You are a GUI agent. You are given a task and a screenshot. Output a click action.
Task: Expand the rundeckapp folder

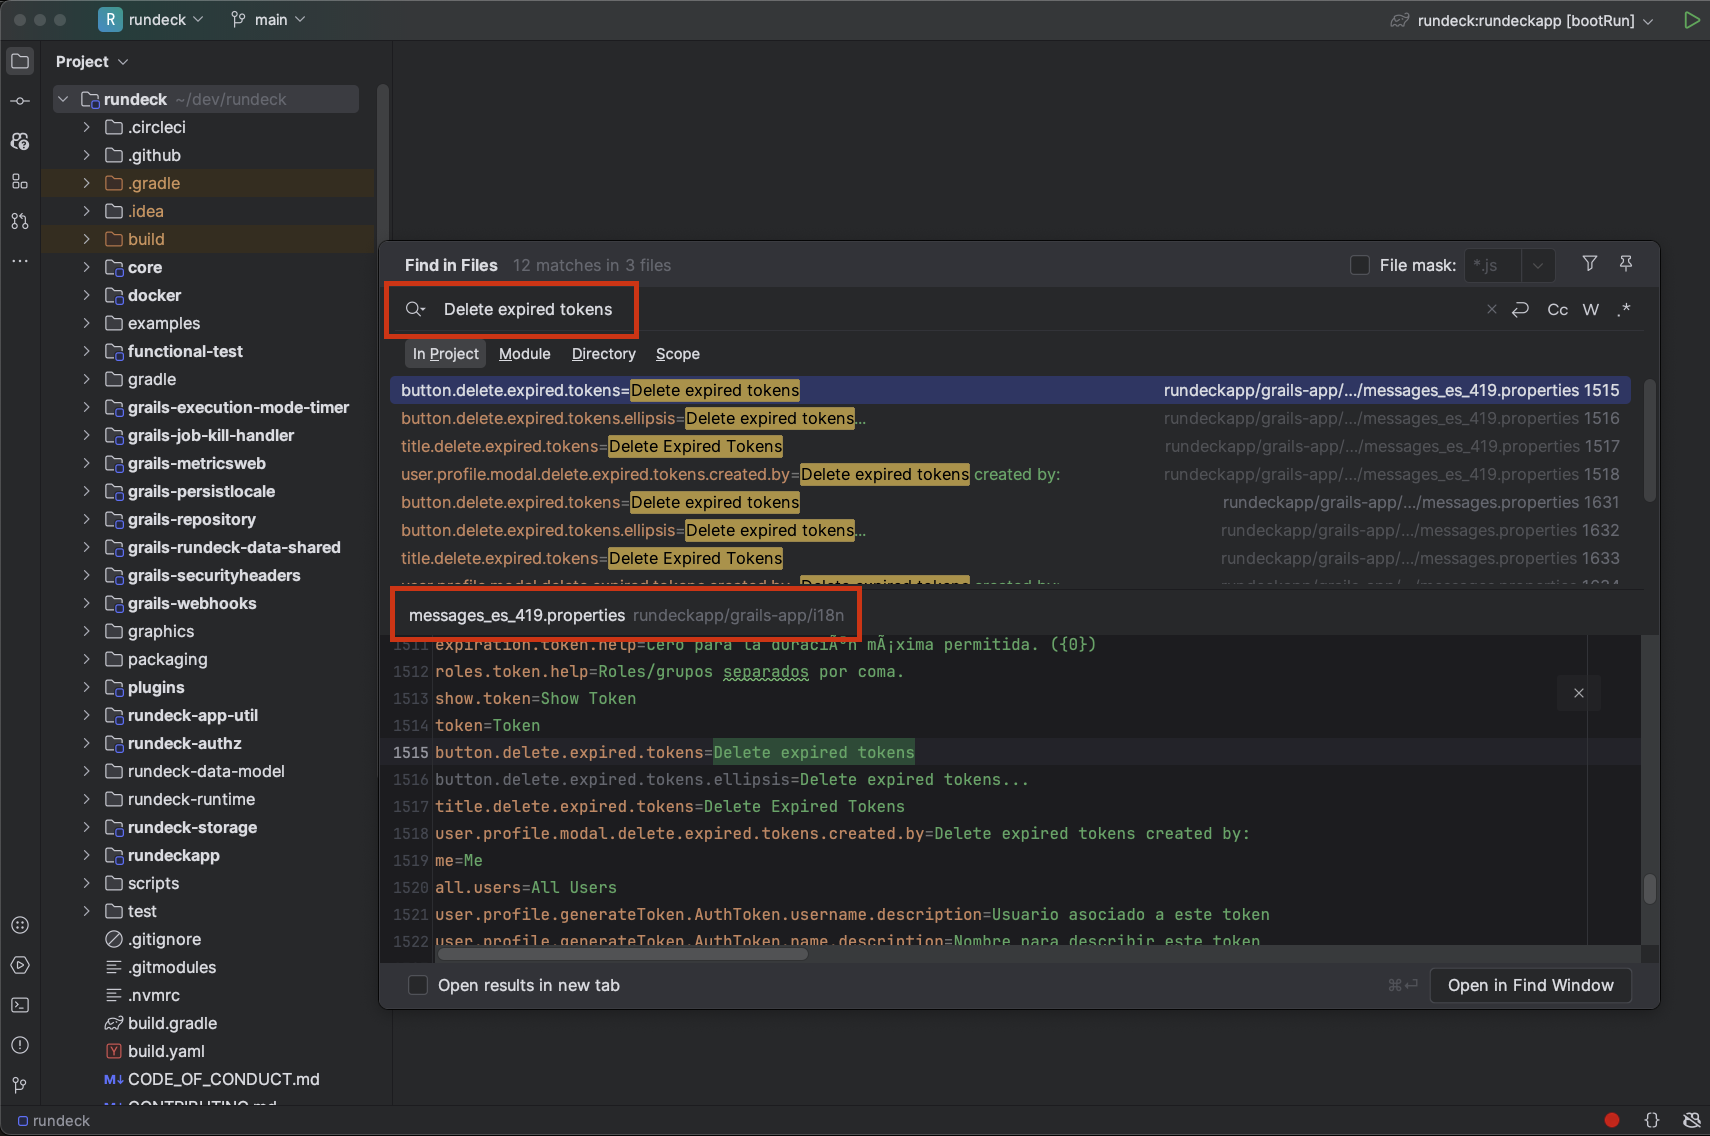coord(86,855)
